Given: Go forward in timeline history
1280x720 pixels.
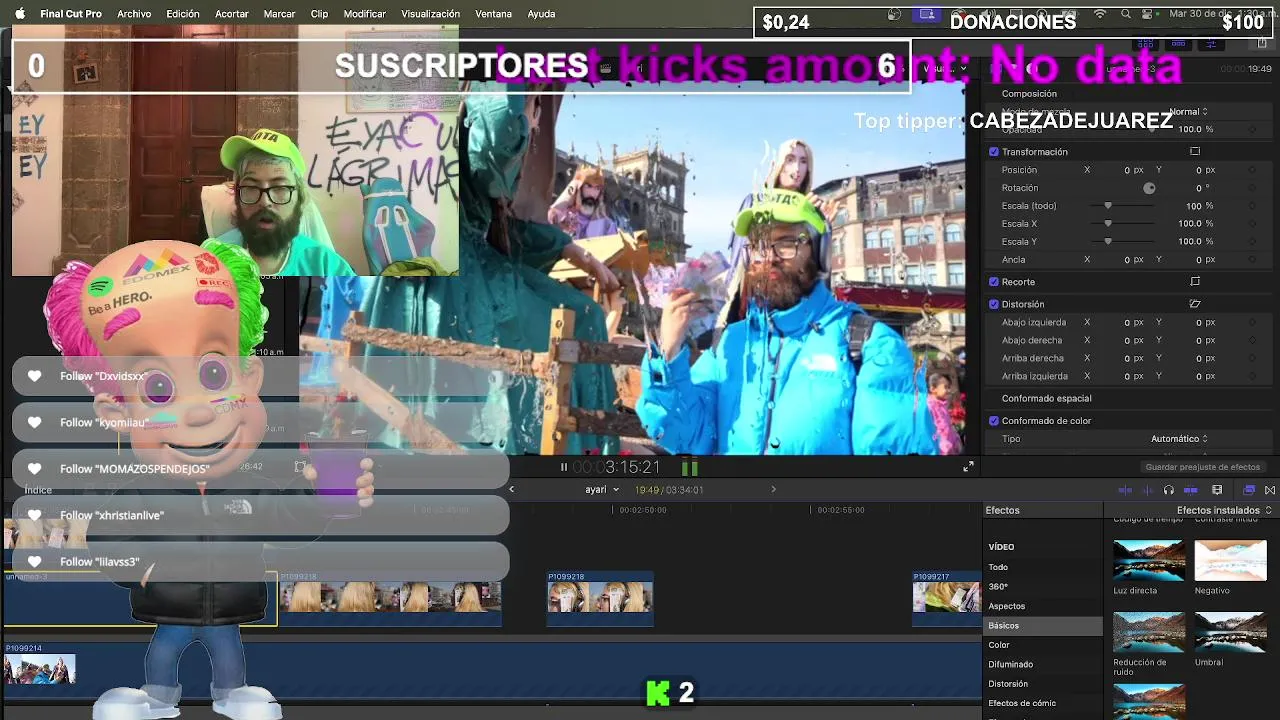Looking at the screenshot, I should click(773, 490).
